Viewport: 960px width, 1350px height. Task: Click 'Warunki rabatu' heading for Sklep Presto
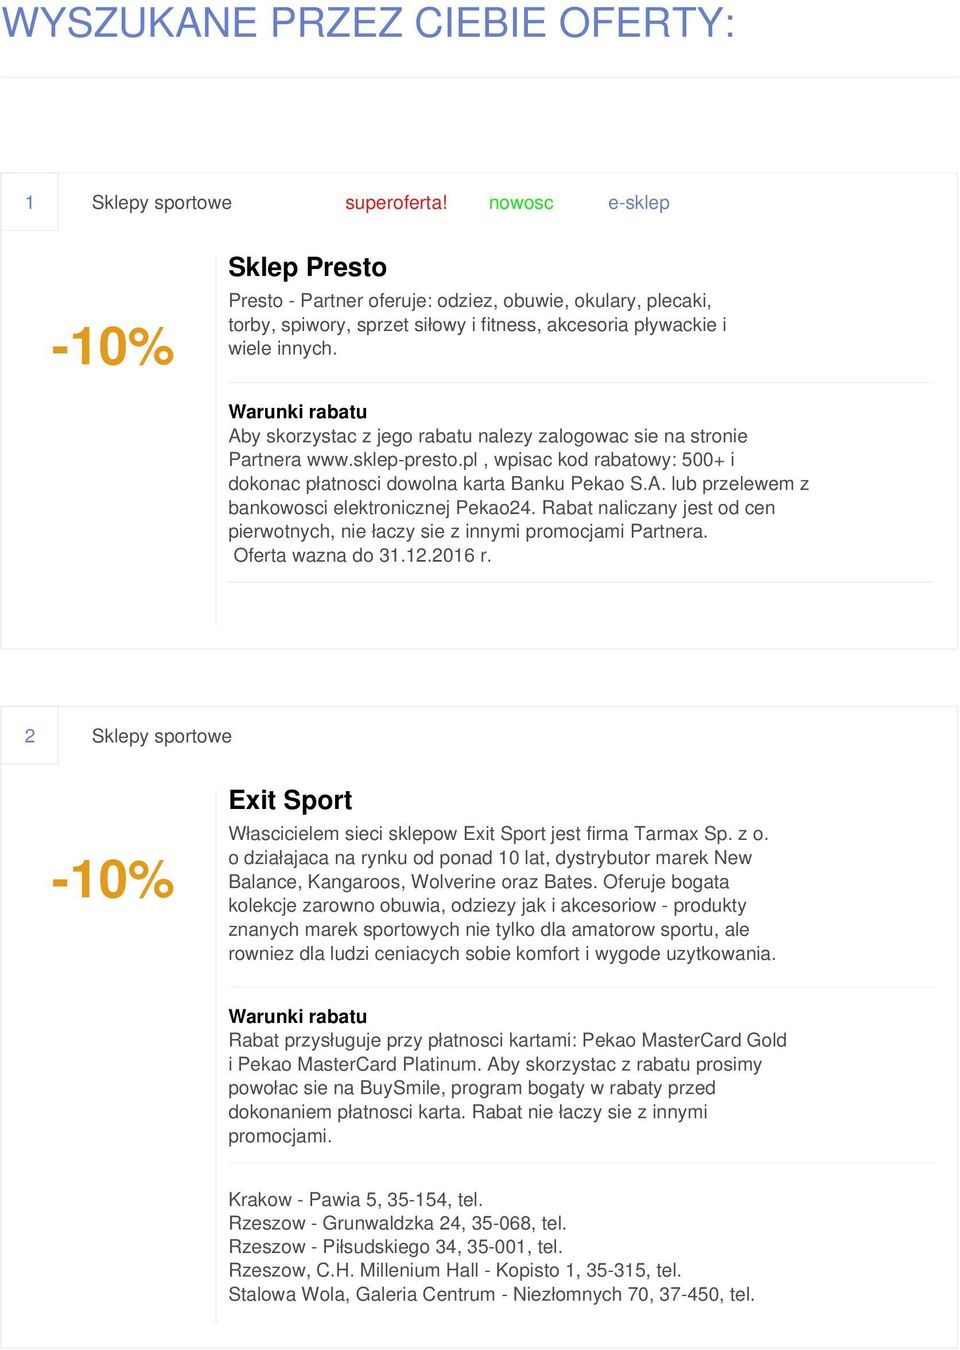(298, 411)
